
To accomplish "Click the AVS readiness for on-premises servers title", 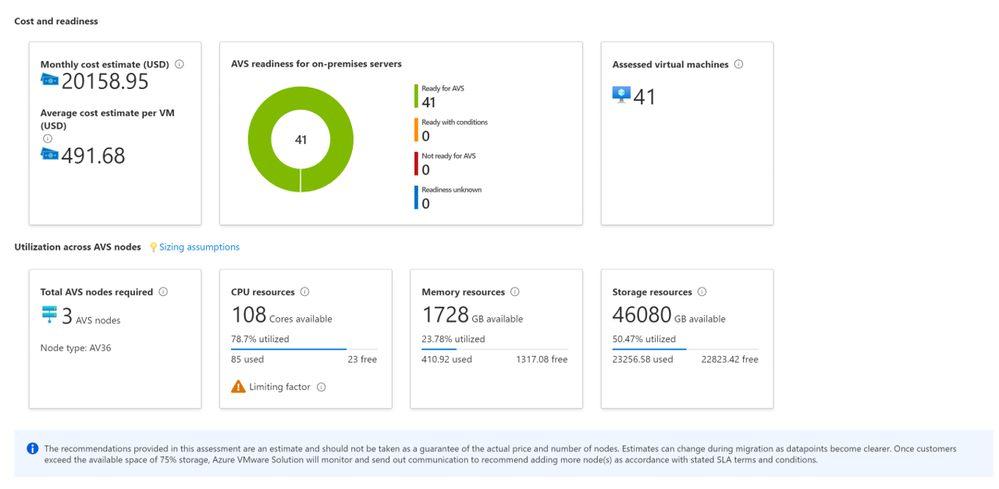I will (316, 64).
